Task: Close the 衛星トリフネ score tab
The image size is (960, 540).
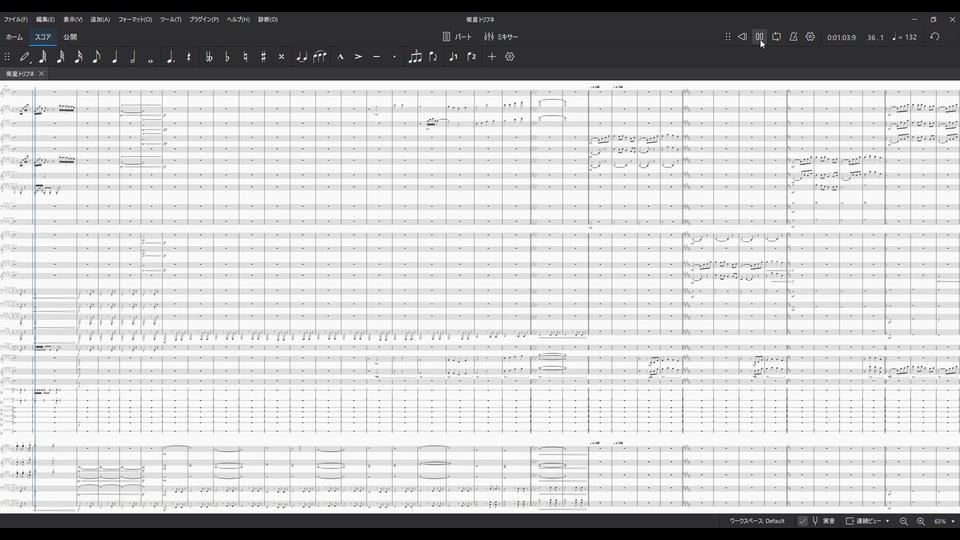Action: (x=42, y=73)
